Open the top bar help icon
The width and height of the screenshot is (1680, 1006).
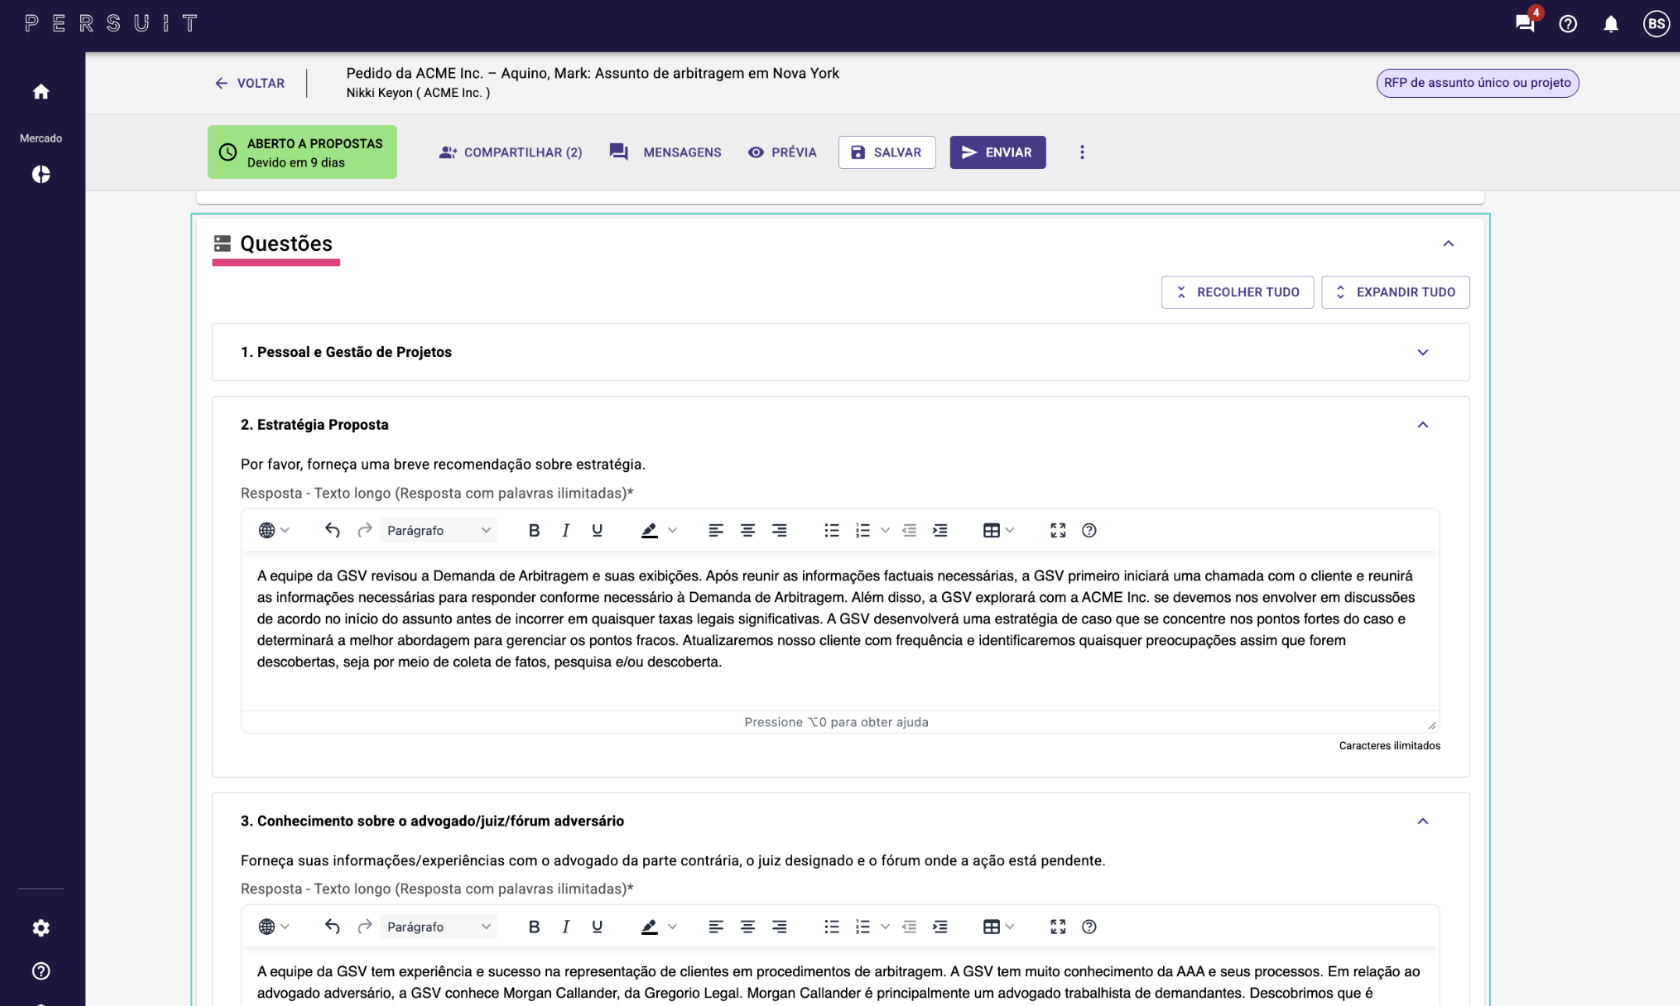click(1568, 24)
